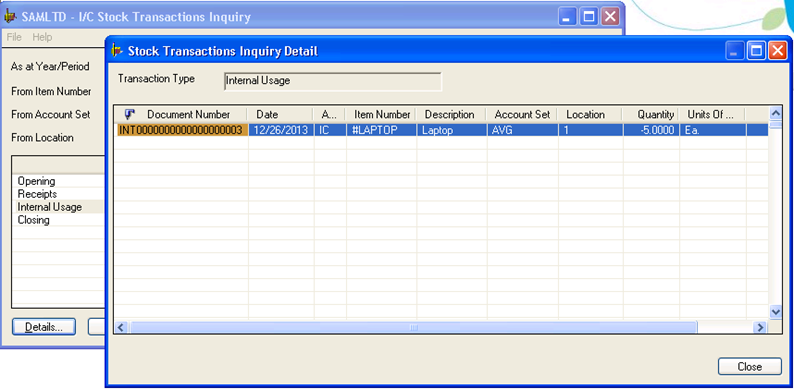Select Receipts row in Inquiry window

pos(37,194)
